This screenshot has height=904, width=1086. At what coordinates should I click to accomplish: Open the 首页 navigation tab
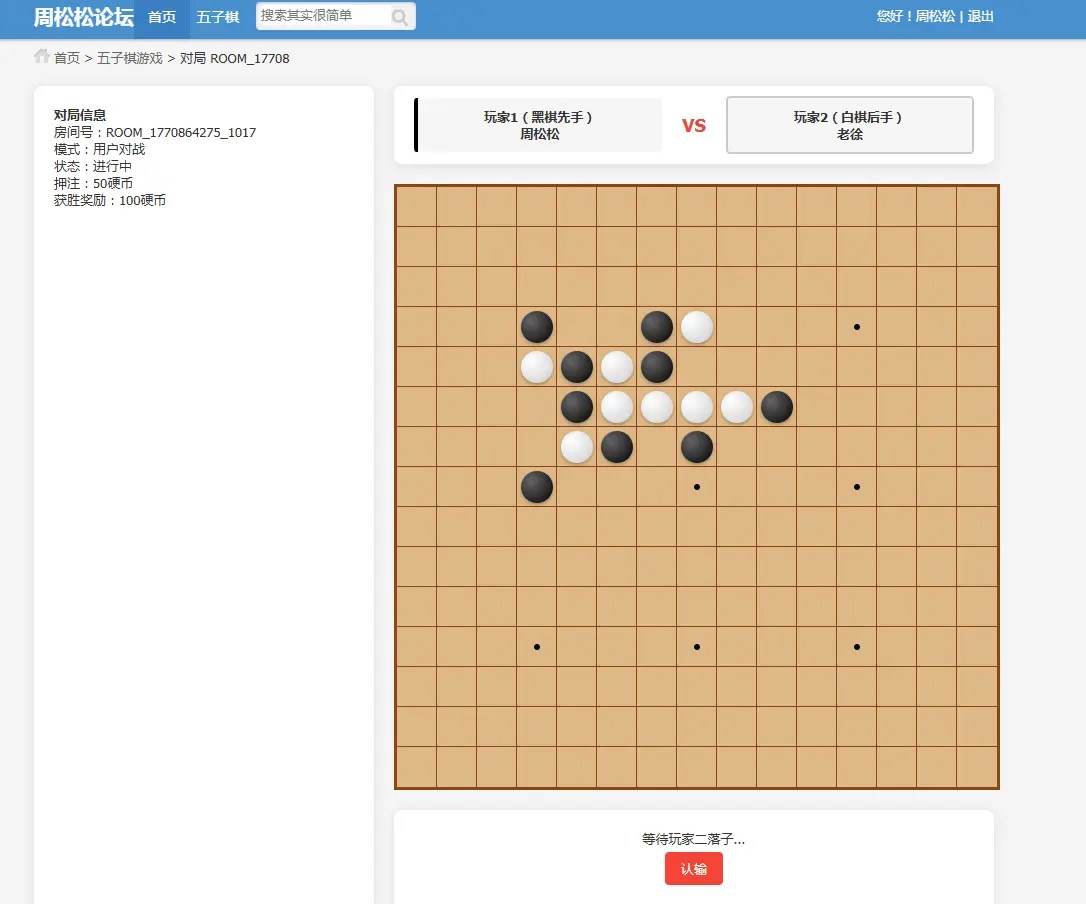[x=162, y=17]
